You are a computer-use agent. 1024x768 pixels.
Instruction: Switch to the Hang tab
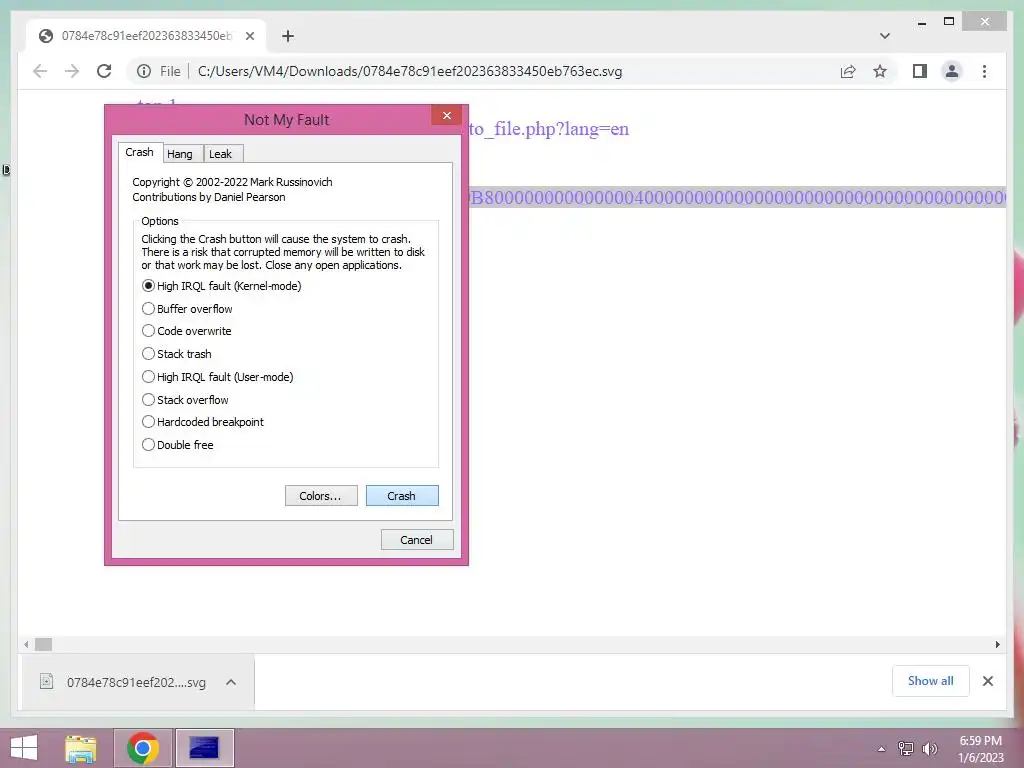point(180,154)
